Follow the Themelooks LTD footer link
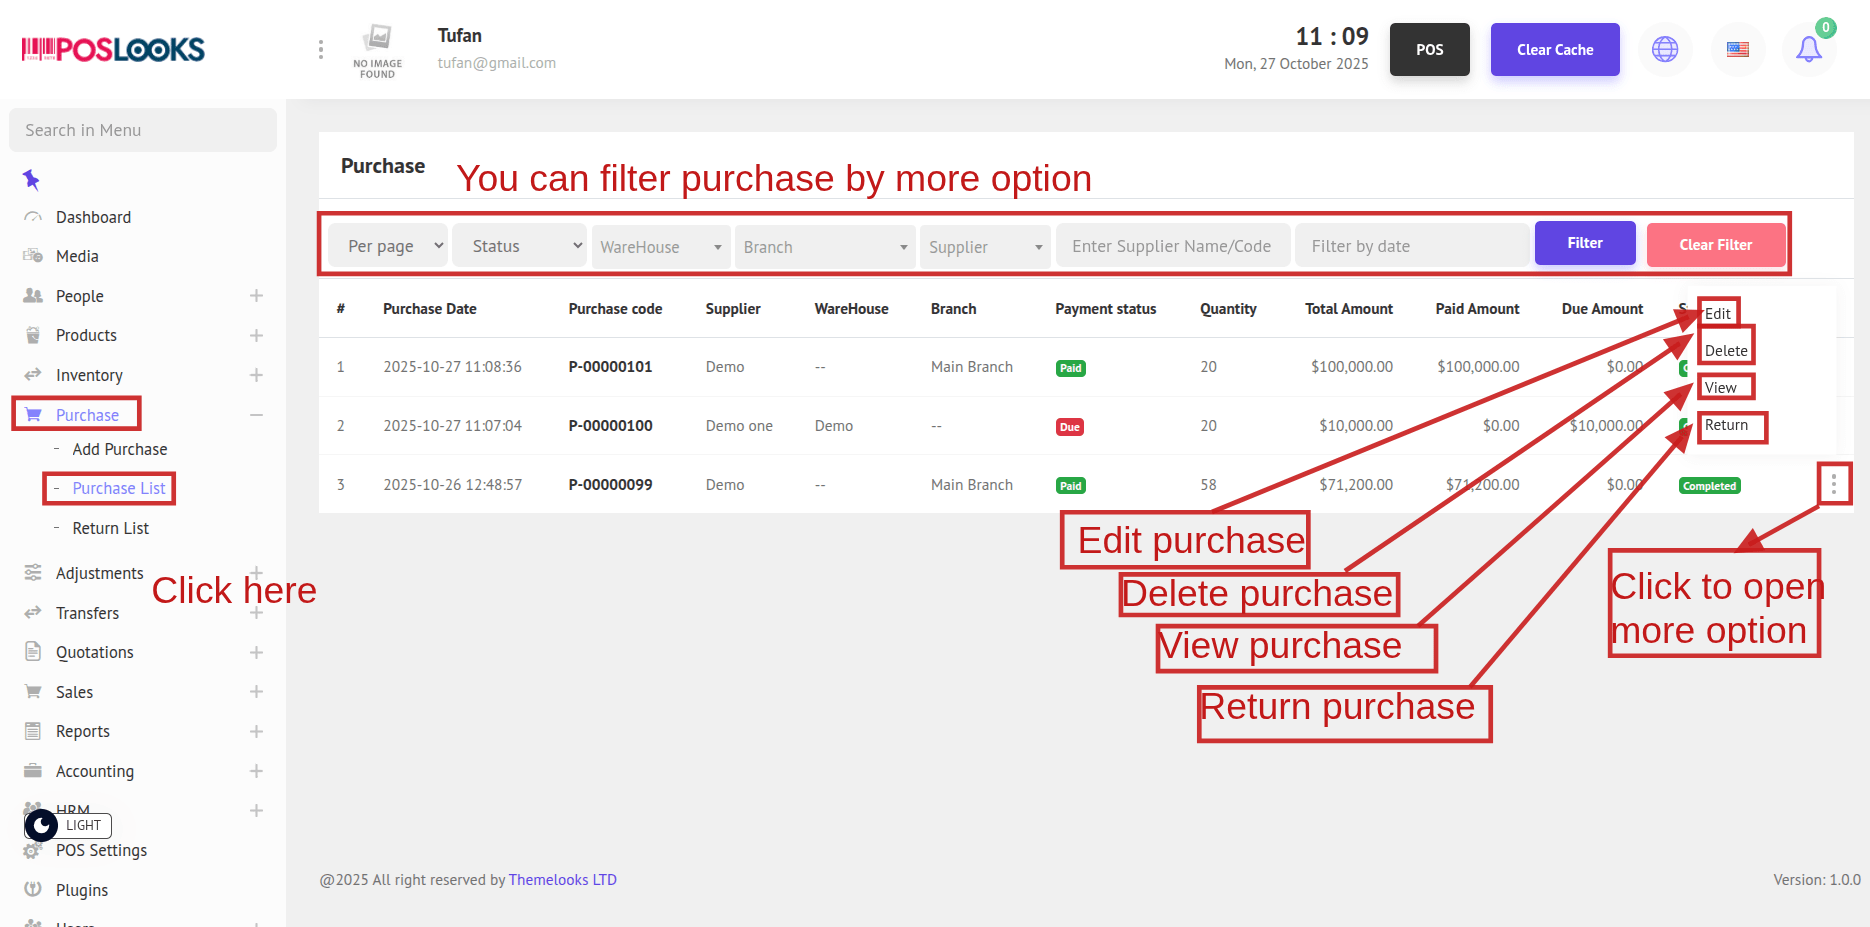The width and height of the screenshot is (1870, 927). [562, 880]
